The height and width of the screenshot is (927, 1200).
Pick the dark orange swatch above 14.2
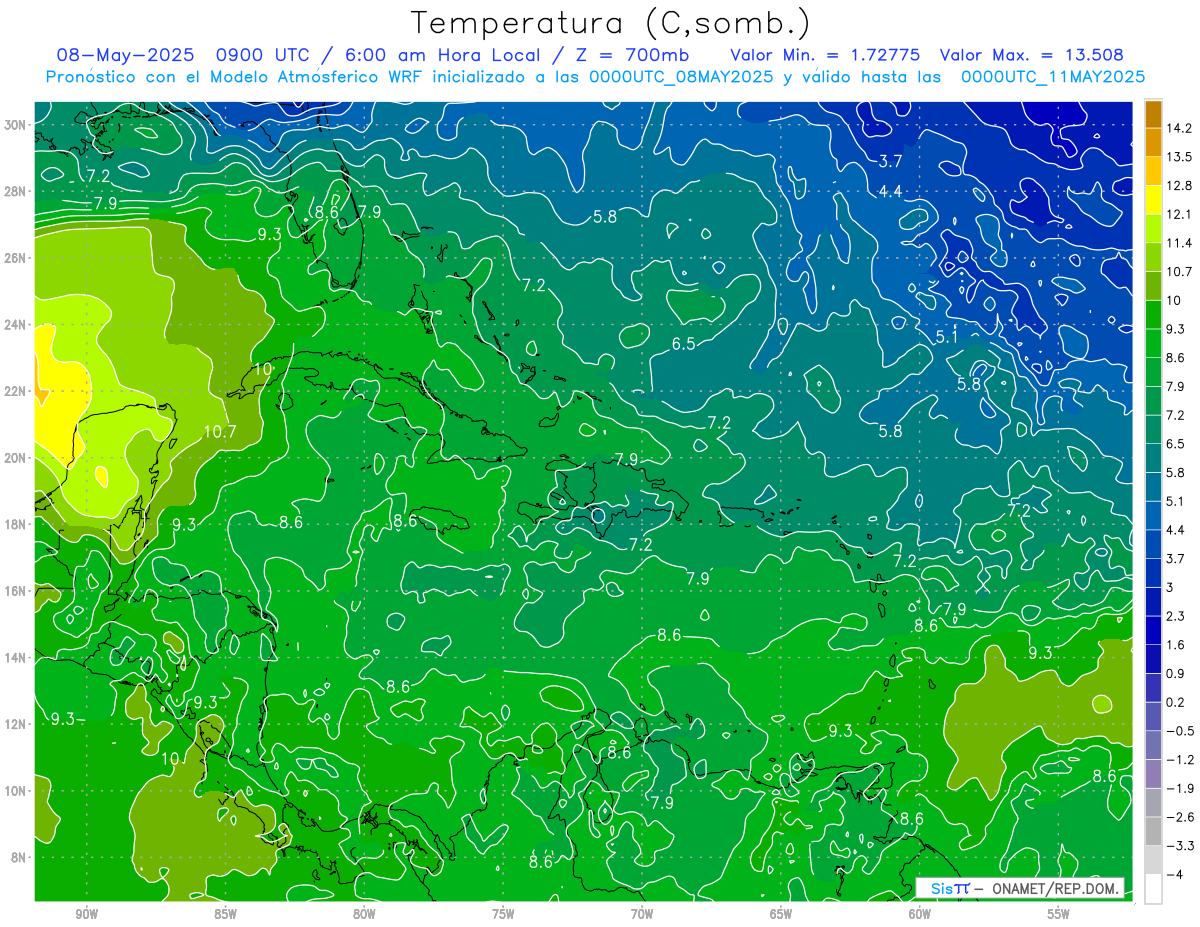click(x=1153, y=114)
